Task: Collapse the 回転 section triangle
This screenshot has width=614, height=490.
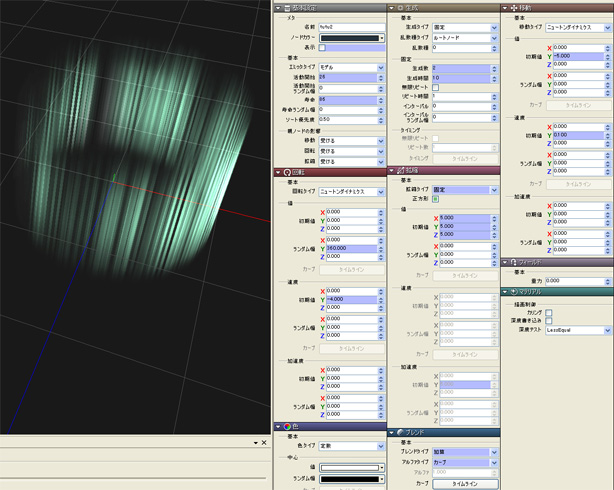Action: (x=278, y=172)
